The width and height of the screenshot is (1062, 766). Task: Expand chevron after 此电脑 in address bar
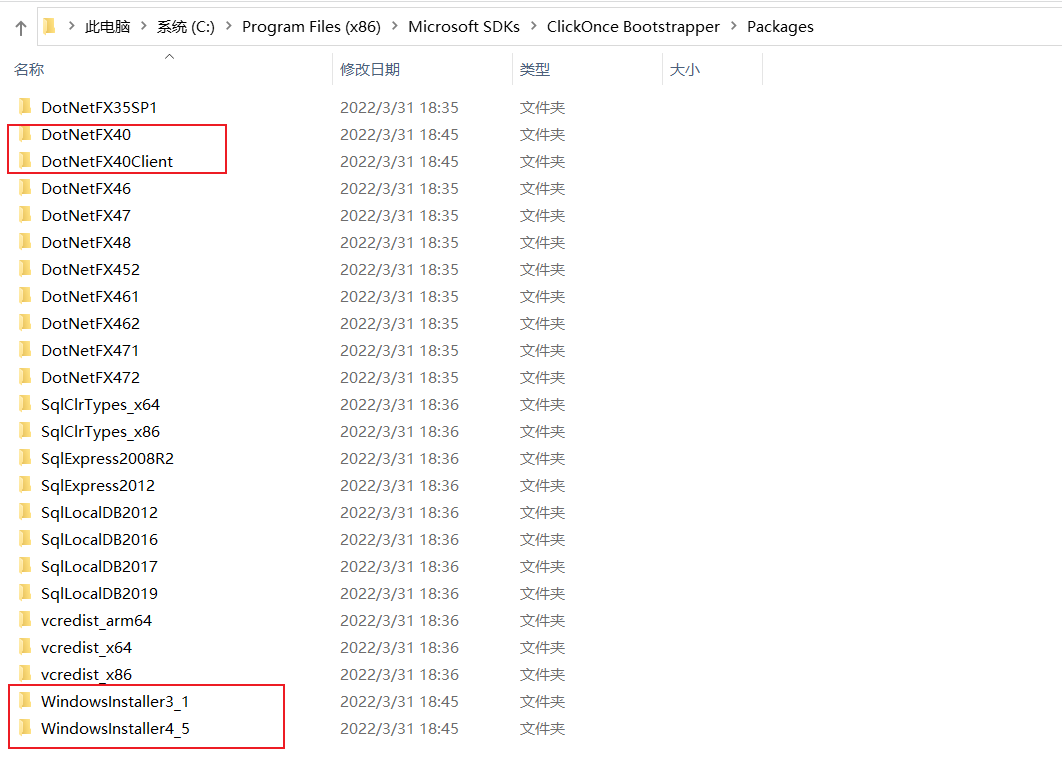(144, 26)
